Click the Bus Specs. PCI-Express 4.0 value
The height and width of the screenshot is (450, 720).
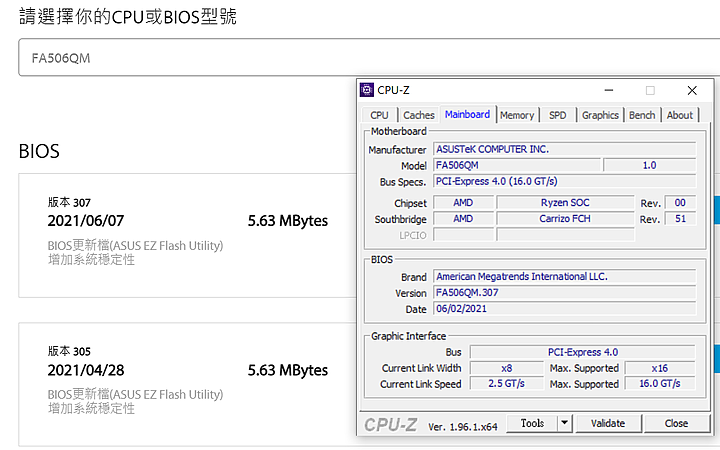click(x=564, y=181)
